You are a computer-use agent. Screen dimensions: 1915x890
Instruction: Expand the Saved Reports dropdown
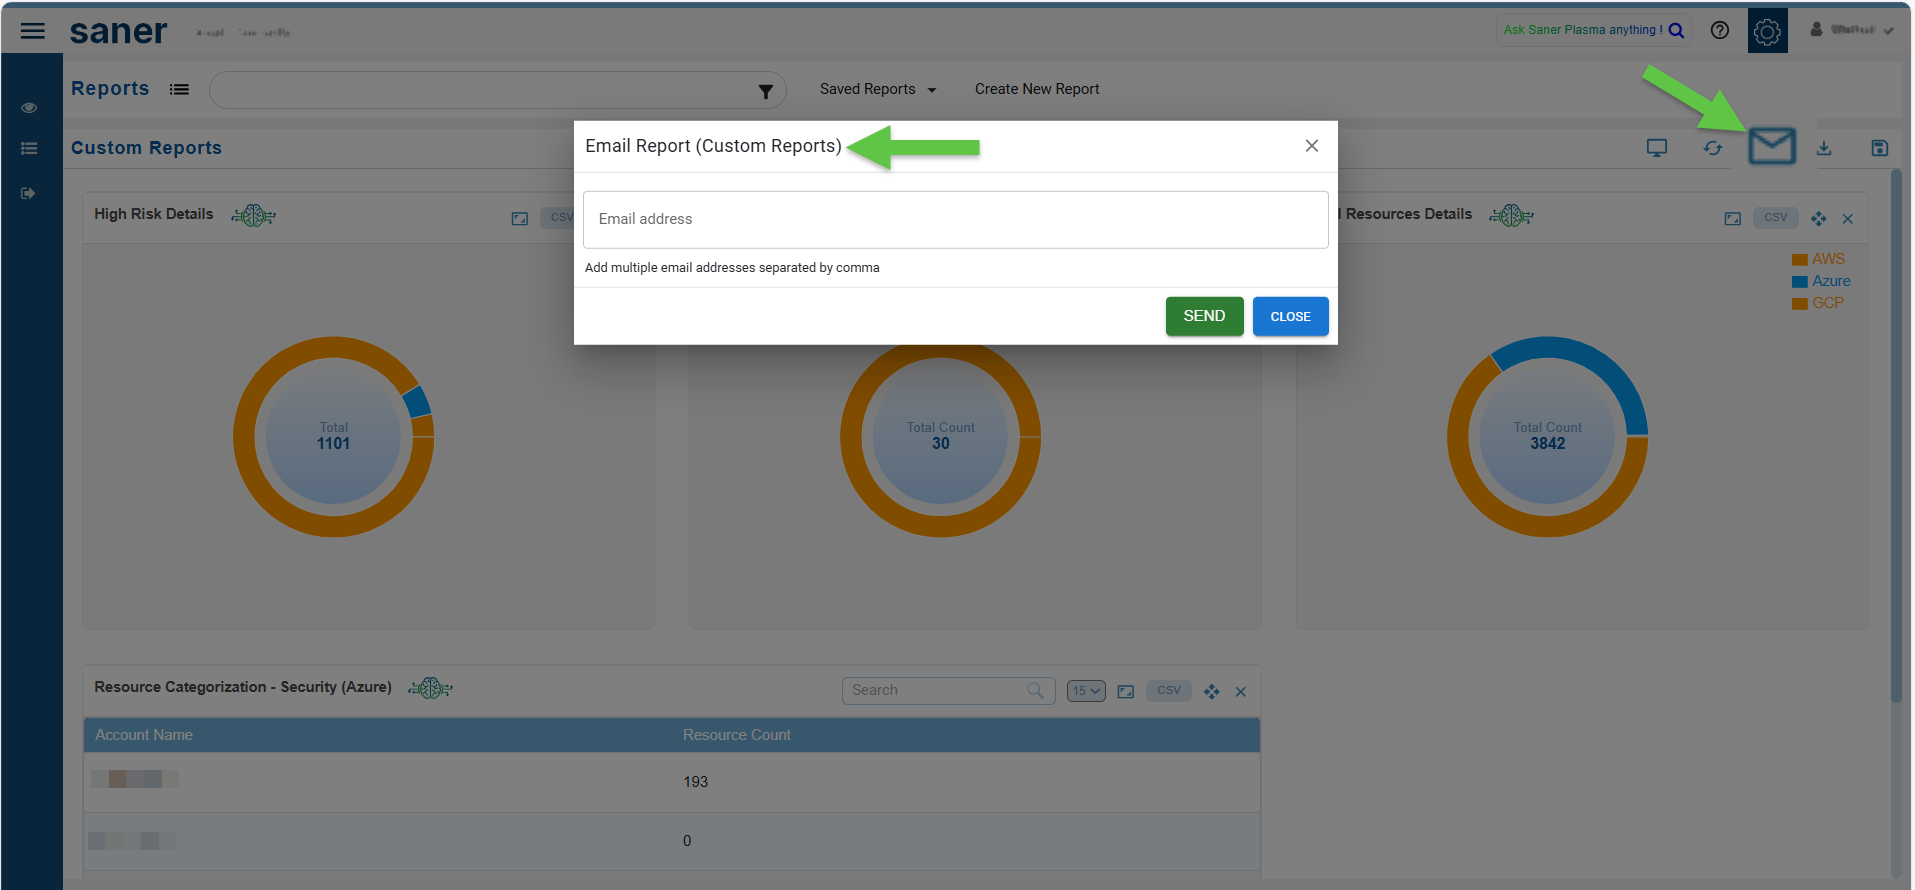point(877,89)
